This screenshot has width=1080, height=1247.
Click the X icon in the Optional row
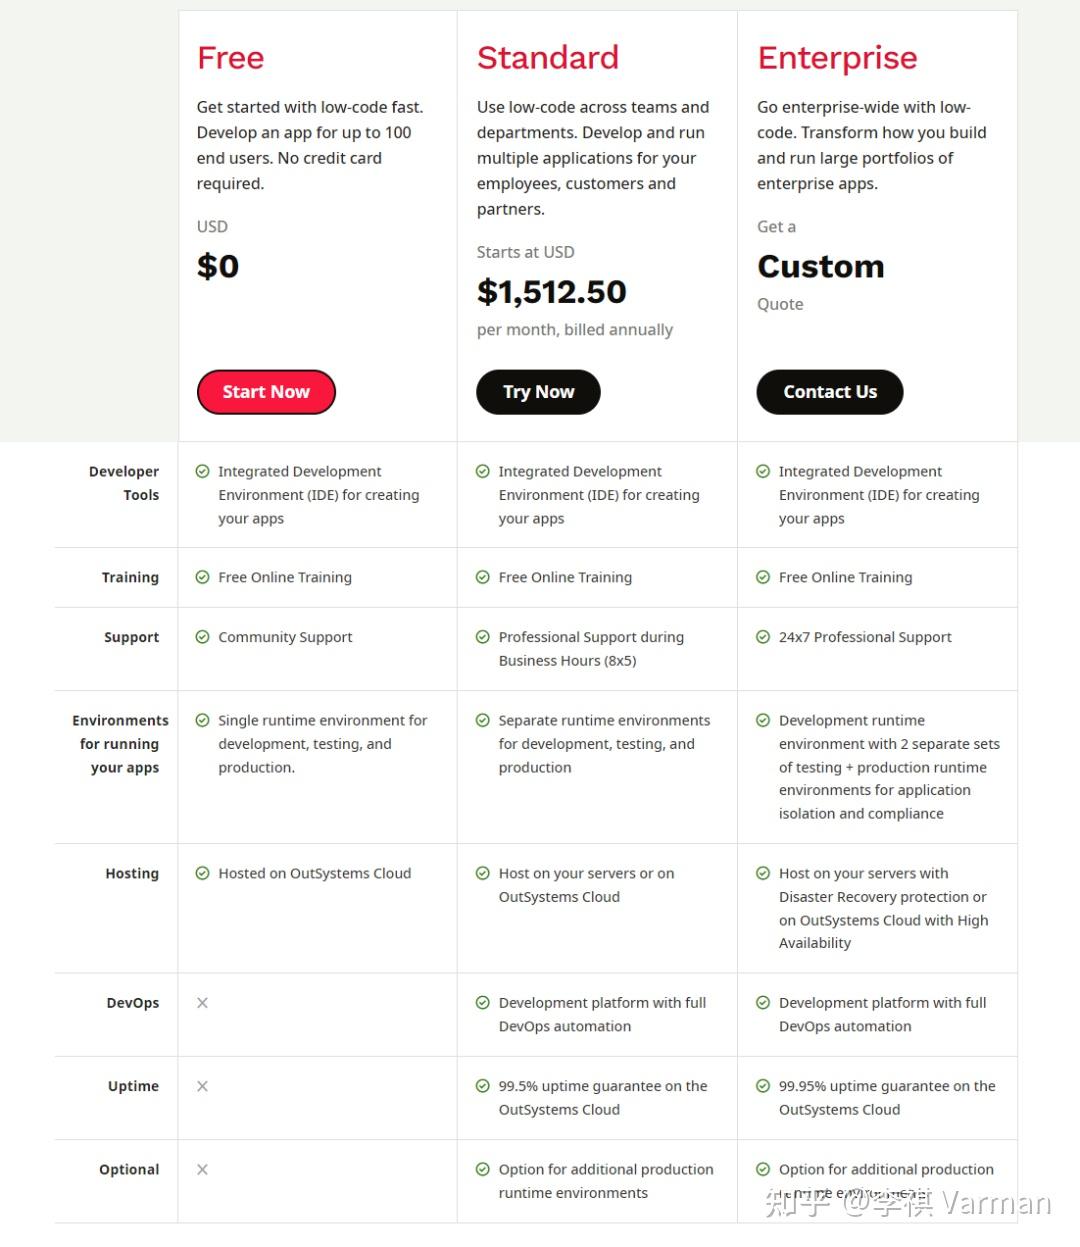point(202,1169)
